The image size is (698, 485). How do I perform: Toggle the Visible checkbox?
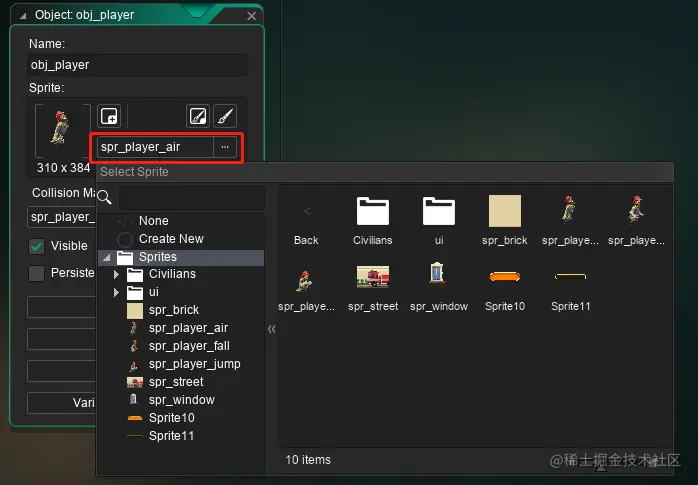(37, 246)
